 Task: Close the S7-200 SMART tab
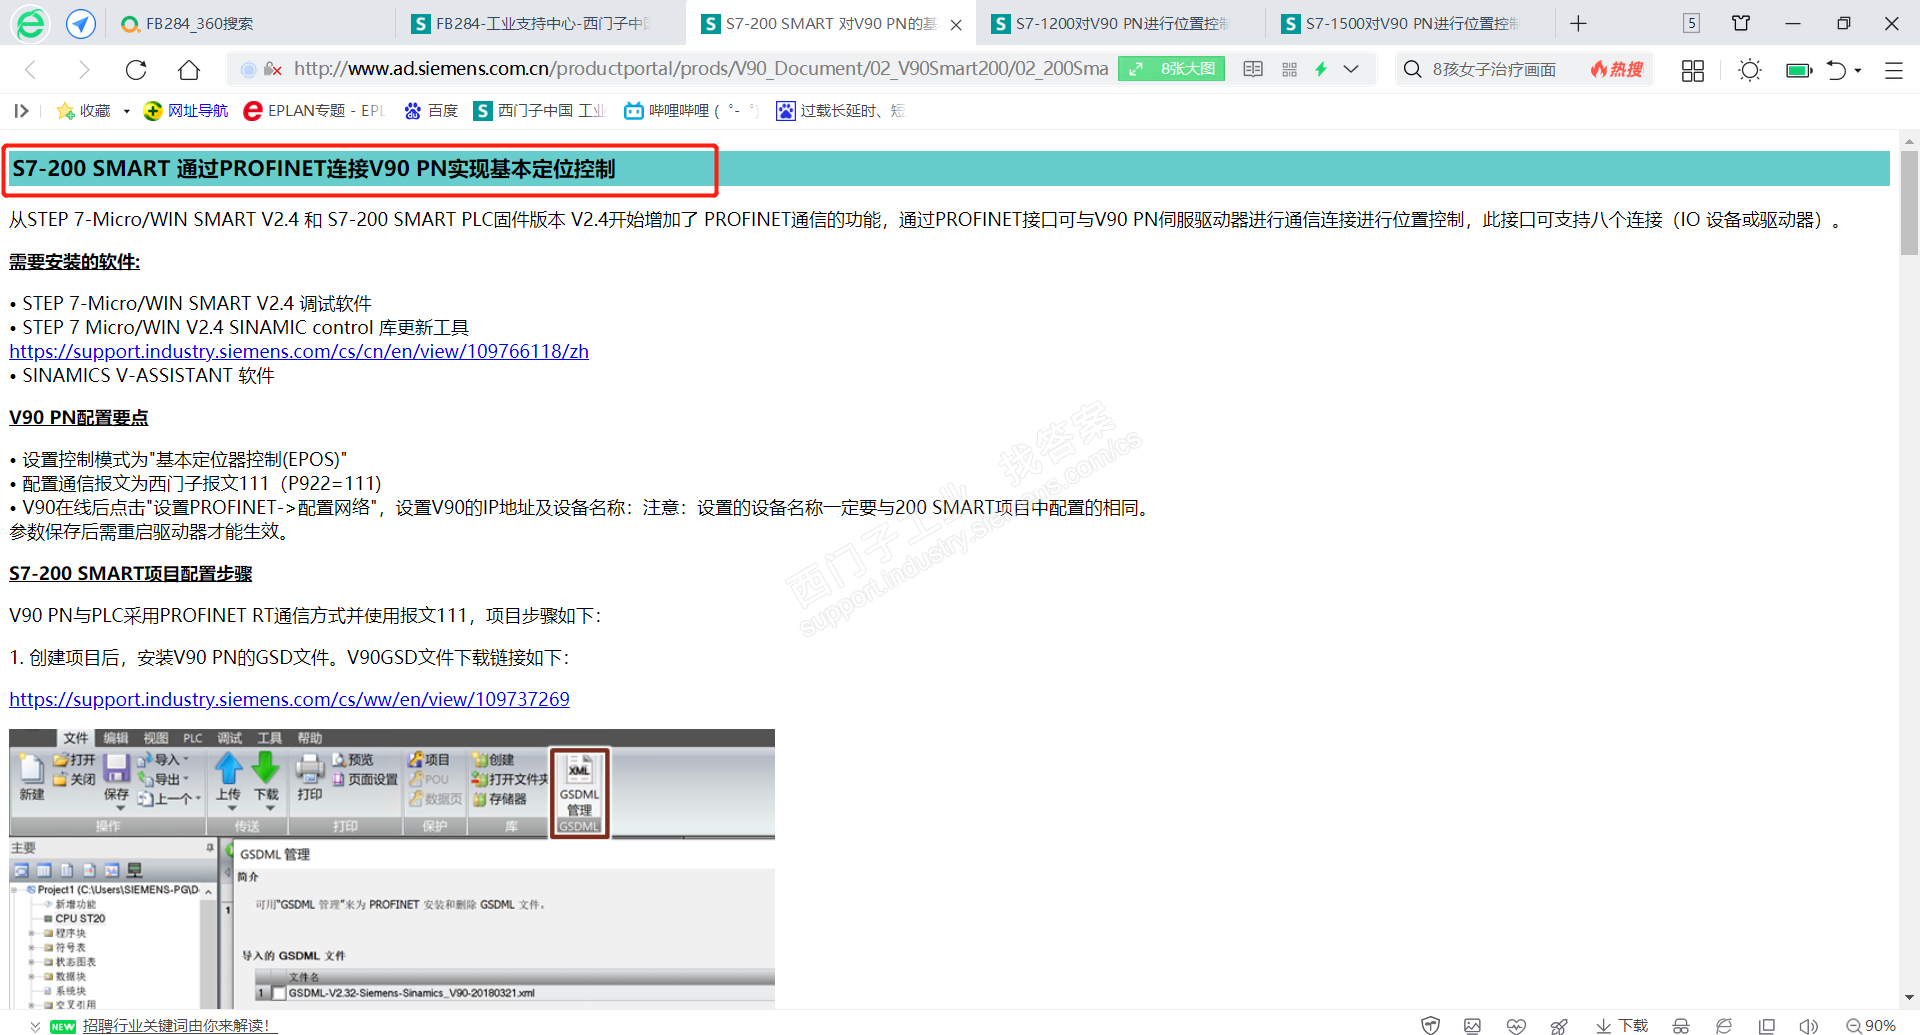pyautogui.click(x=956, y=24)
